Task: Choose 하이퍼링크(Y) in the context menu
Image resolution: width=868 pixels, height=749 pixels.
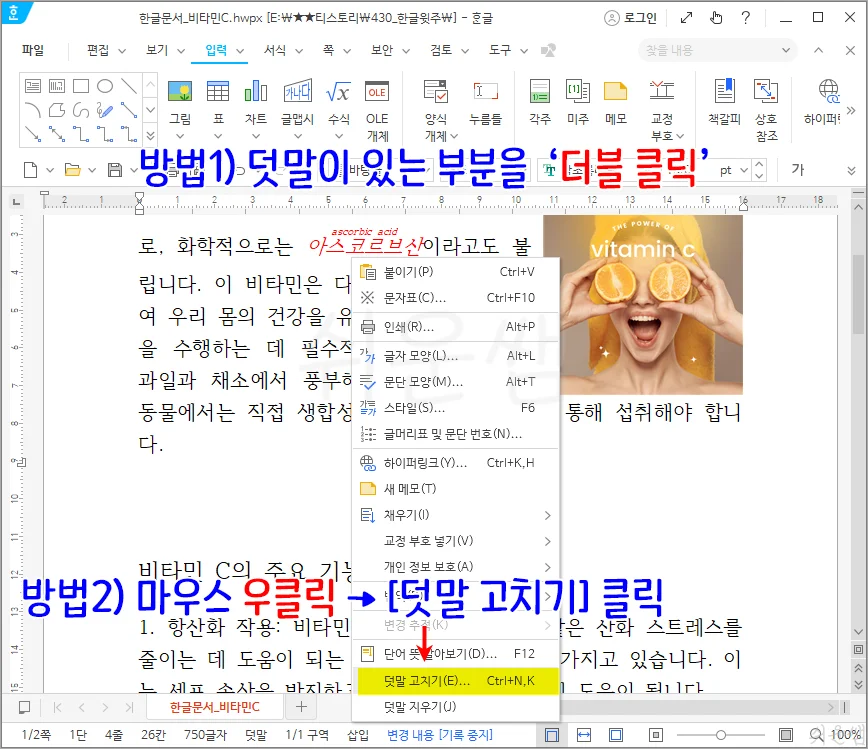Action: [x=455, y=463]
